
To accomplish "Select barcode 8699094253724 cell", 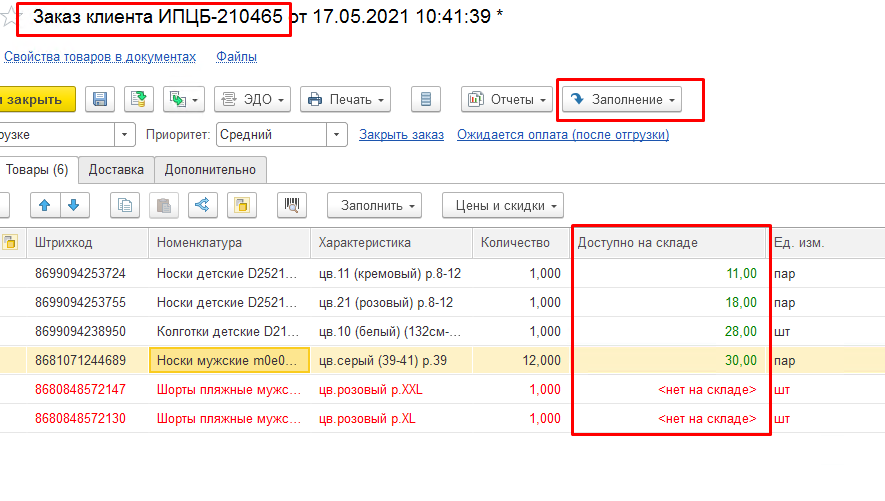I will coord(87,274).
